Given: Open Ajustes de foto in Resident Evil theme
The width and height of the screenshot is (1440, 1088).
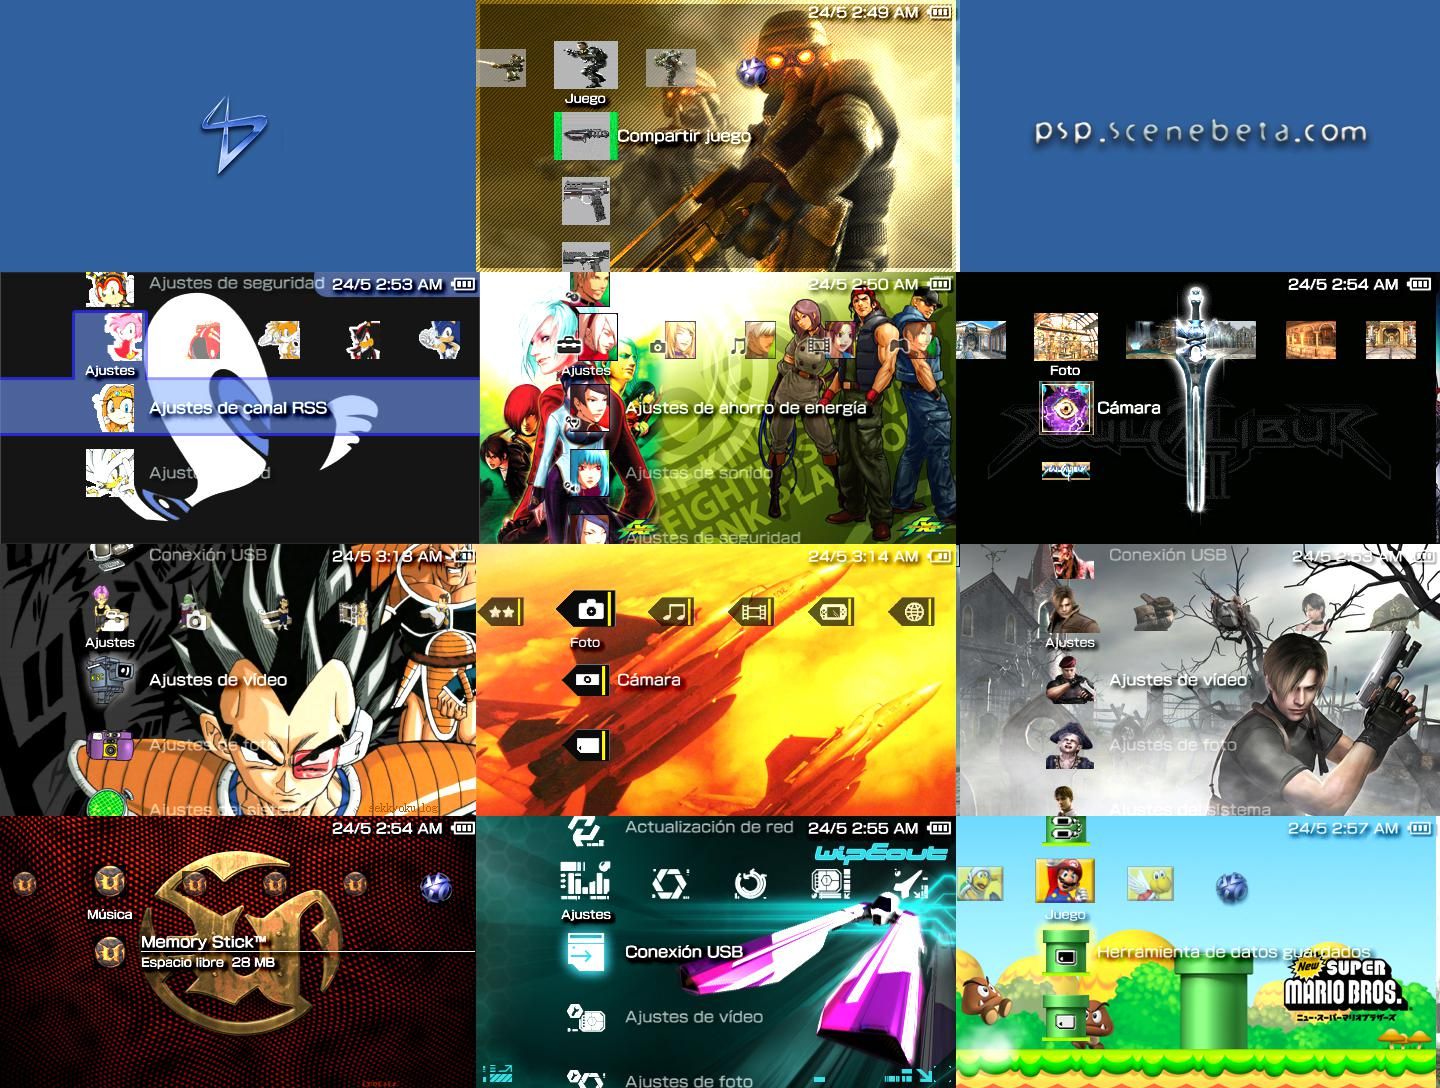Looking at the screenshot, I should (1173, 745).
